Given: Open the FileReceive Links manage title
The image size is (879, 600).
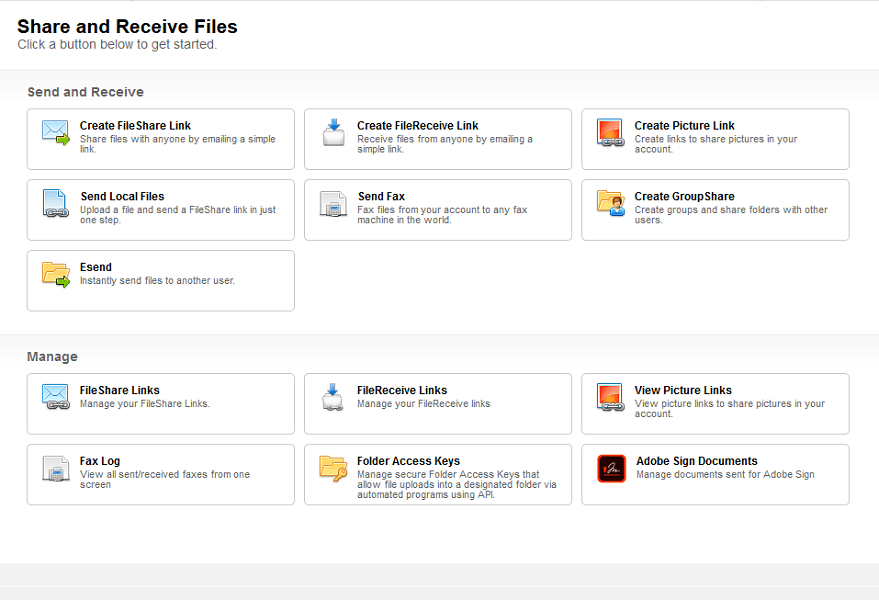Looking at the screenshot, I should pyautogui.click(x=402, y=390).
